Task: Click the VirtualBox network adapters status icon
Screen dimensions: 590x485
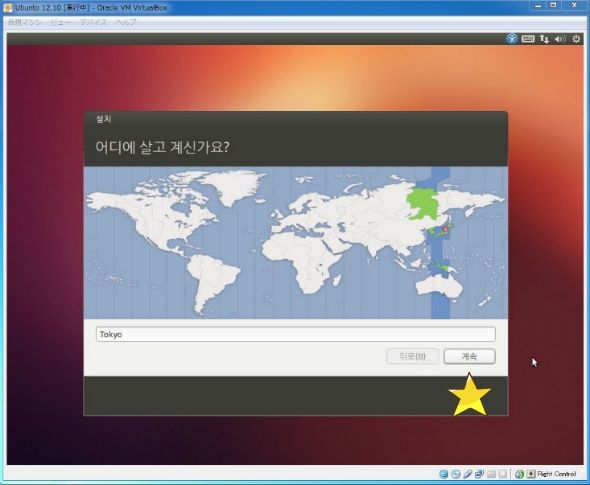Action: point(479,474)
